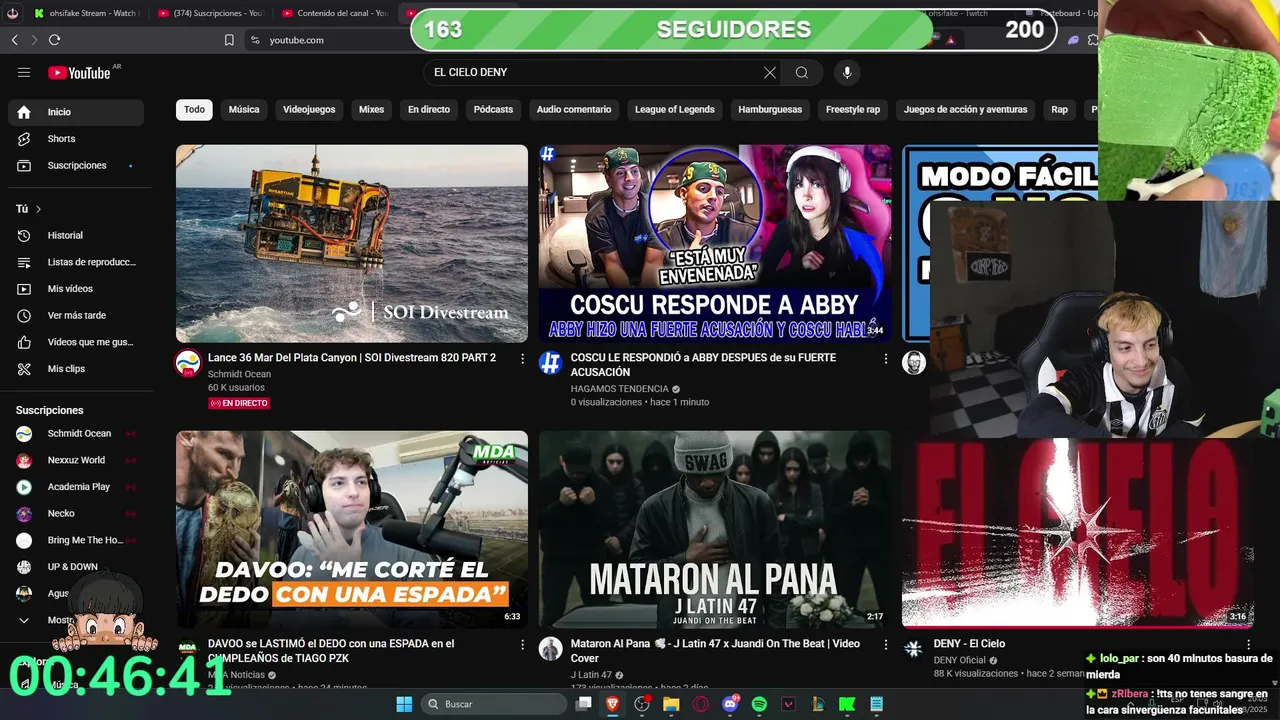Open Academia Play subscription

click(x=76, y=487)
